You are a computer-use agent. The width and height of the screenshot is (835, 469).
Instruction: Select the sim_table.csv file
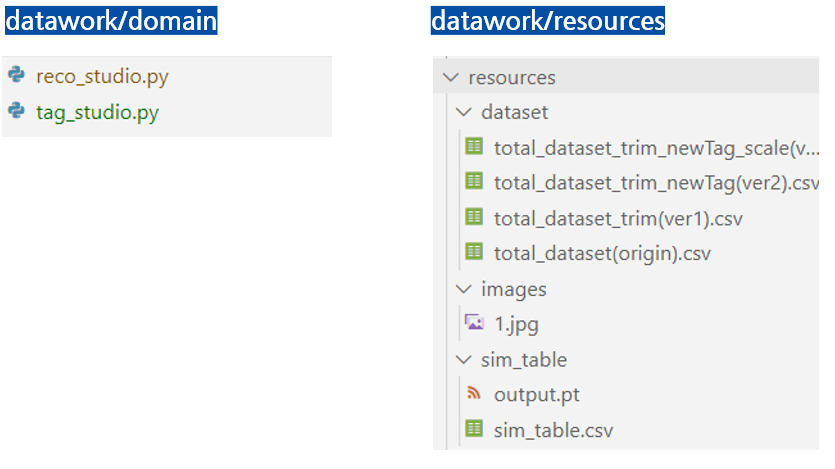[x=553, y=430]
